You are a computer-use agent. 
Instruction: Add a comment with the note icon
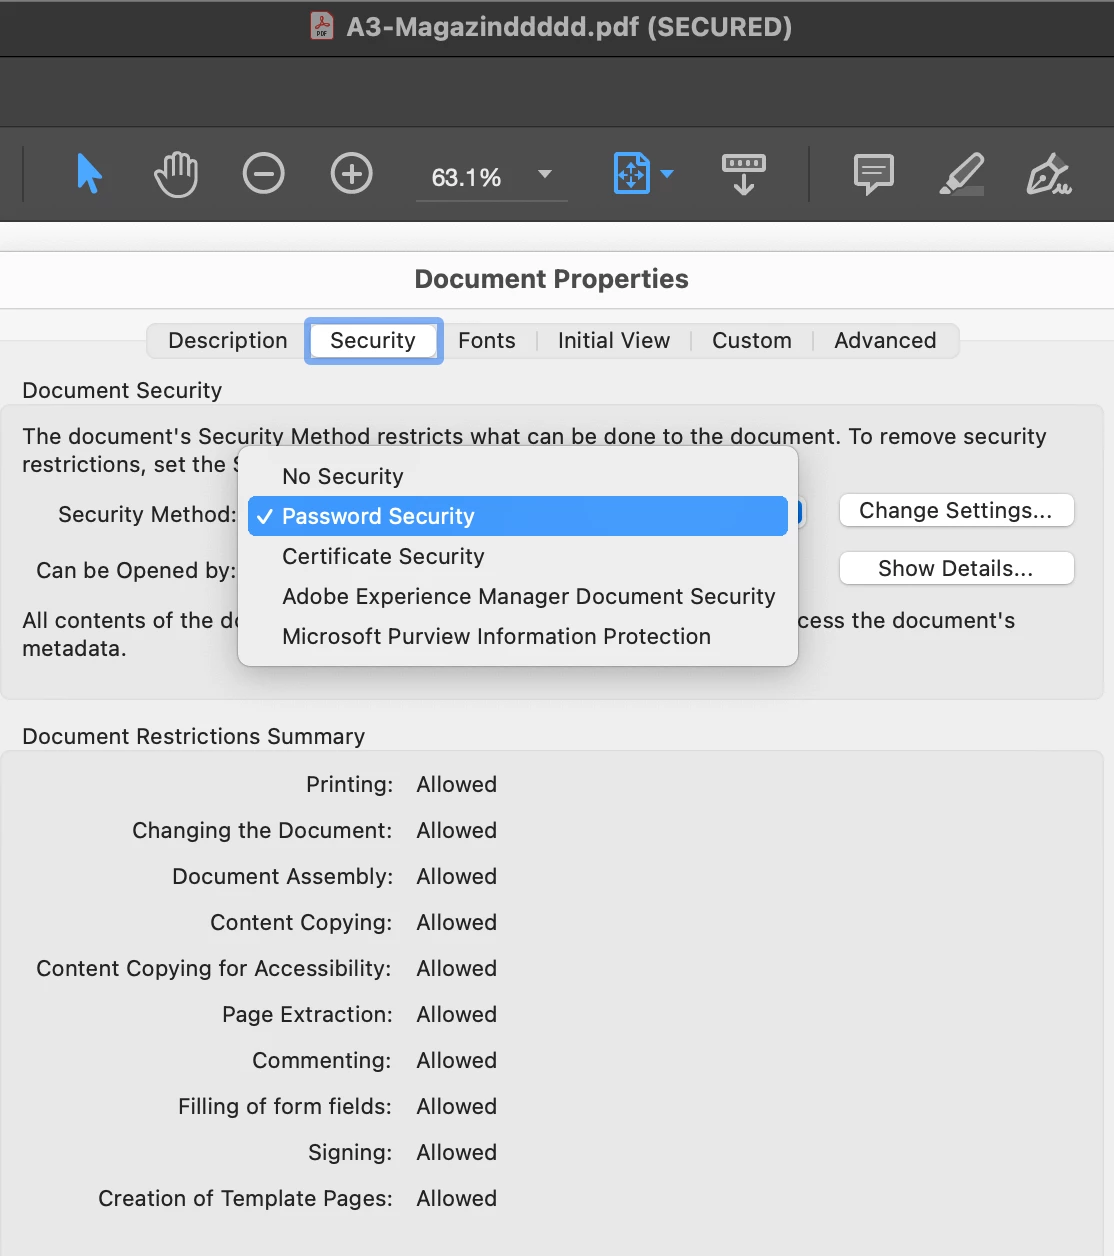pos(874,174)
